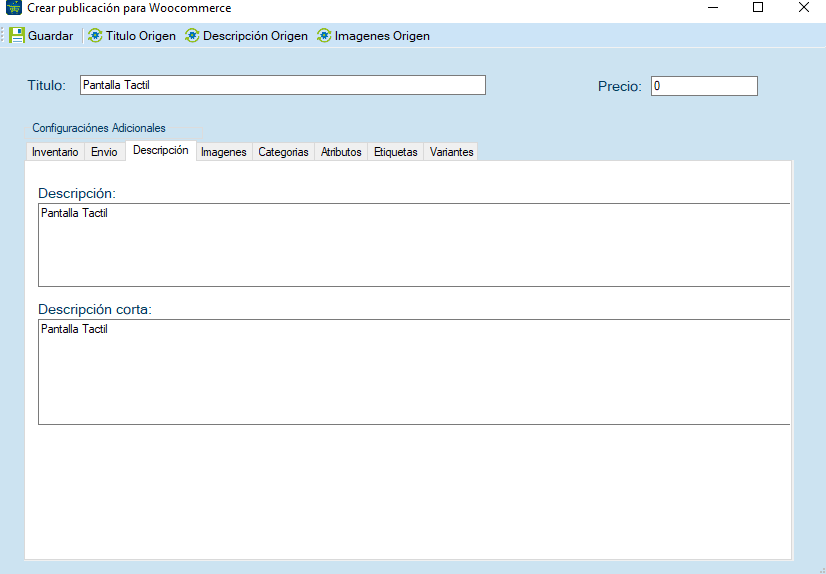The width and height of the screenshot is (826, 574).
Task: Load the Titulo Origen text button
Action: [x=141, y=36]
